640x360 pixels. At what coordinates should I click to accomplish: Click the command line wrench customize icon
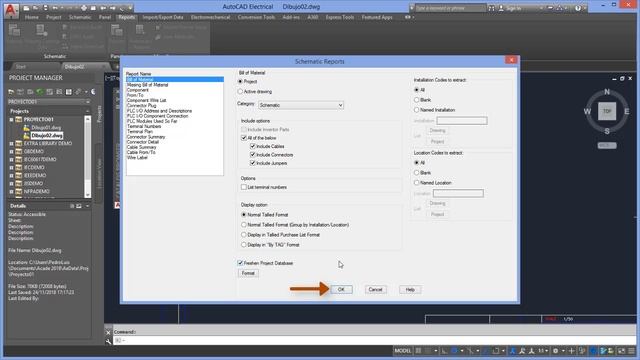coord(108,341)
